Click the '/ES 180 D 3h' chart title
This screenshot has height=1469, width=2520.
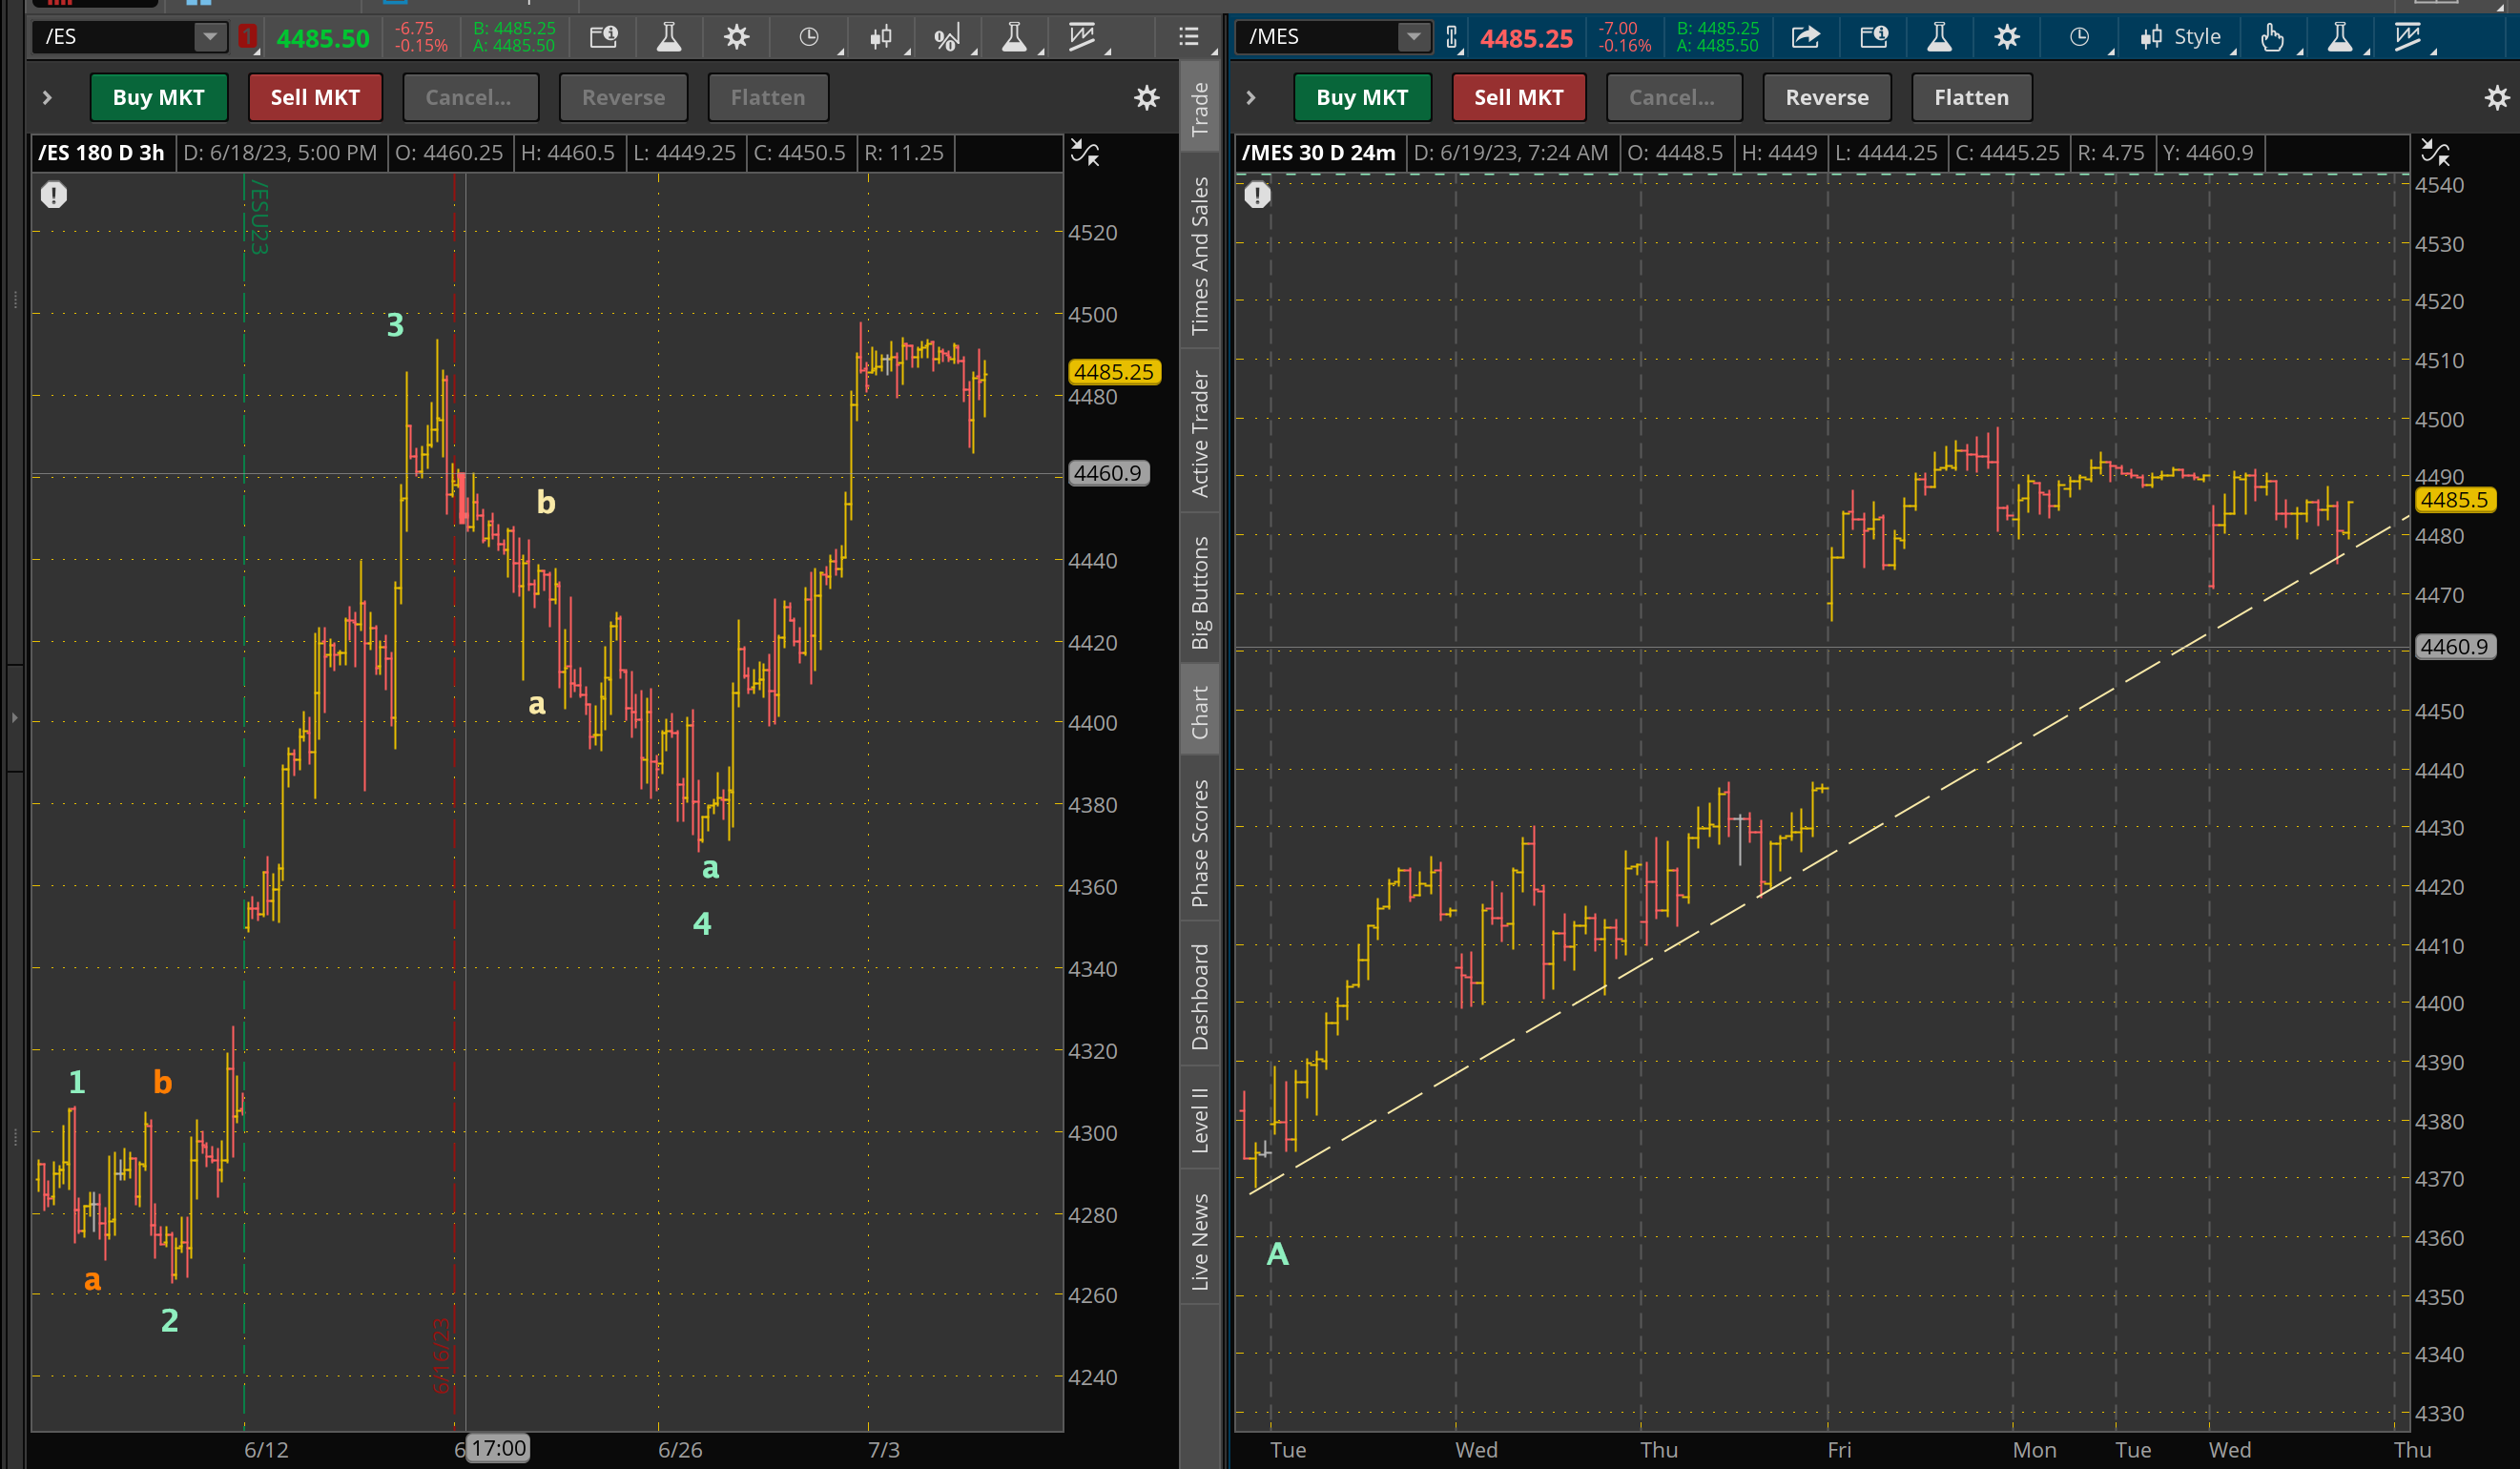(101, 153)
